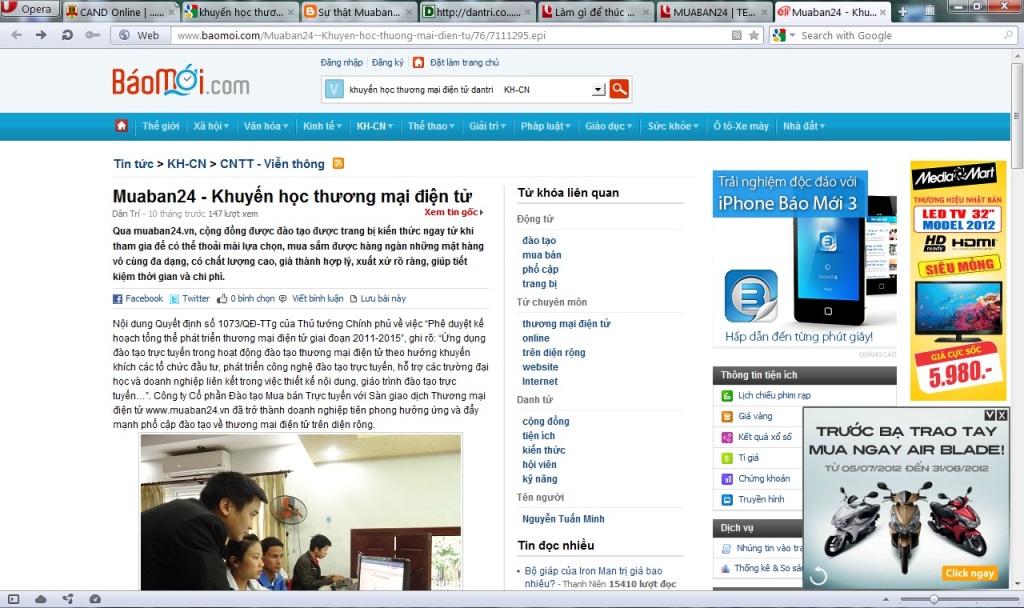Click the Nguyễn Tuấn Minh name link

[563, 519]
